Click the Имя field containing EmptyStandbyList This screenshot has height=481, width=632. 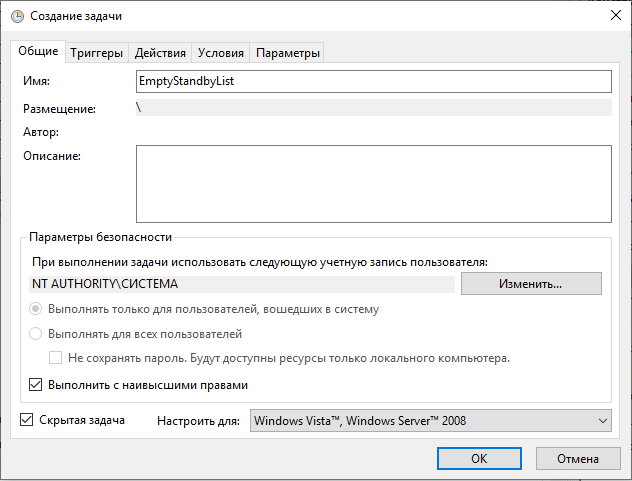coord(373,81)
